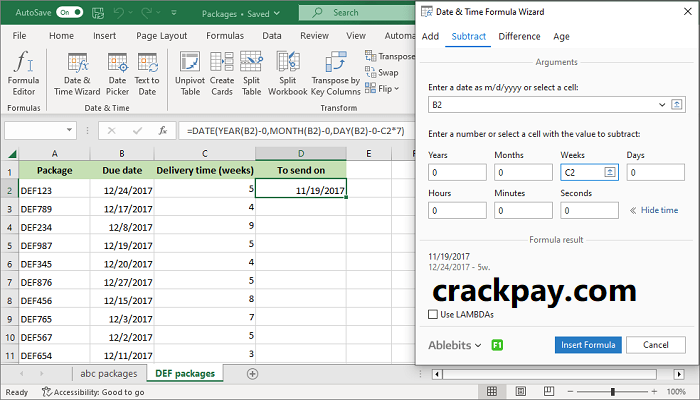700x400 pixels.
Task: Add a new sheet with plus icon
Action: [x=252, y=374]
